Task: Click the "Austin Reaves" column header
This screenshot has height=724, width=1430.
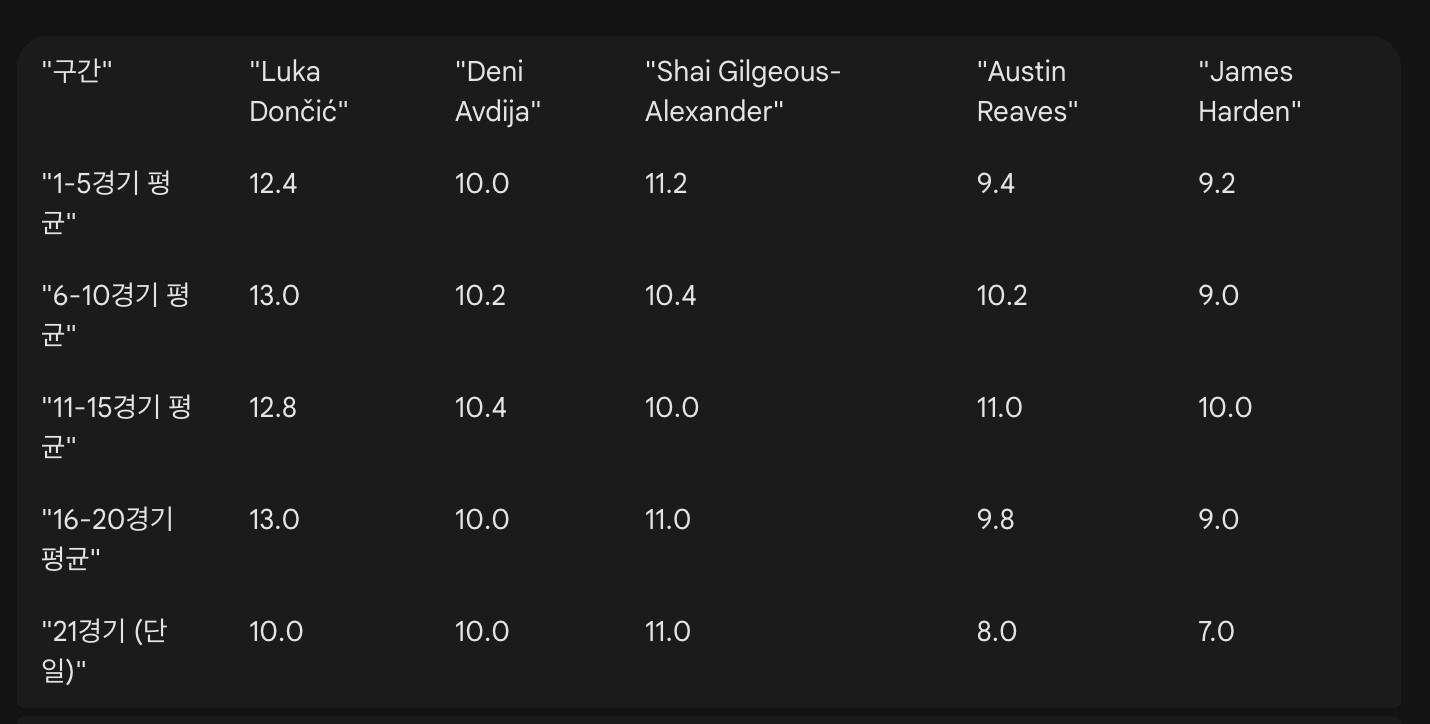Action: point(1027,91)
